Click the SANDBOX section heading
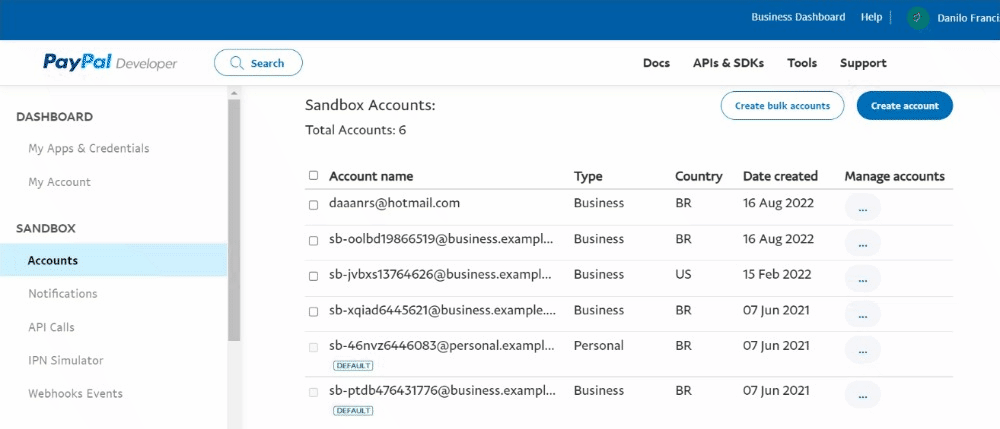The width and height of the screenshot is (1000, 429). point(45,228)
